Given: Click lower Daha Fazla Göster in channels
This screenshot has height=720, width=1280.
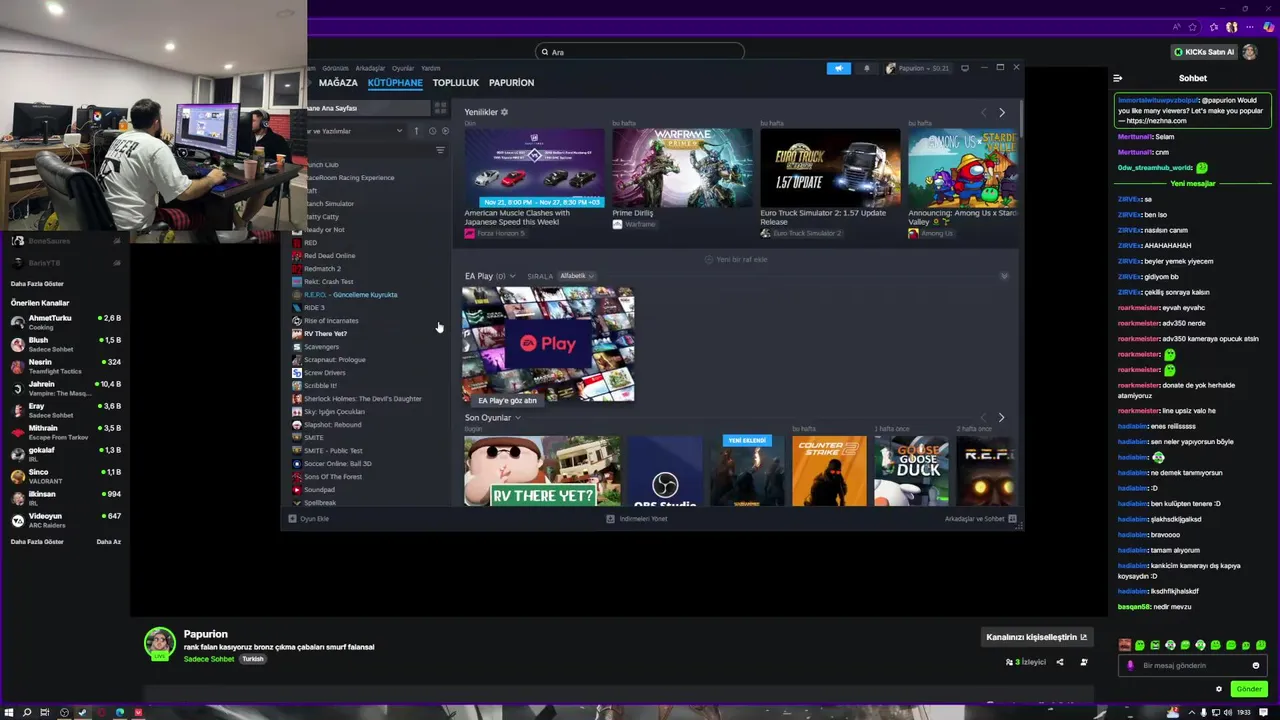Looking at the screenshot, I should click(x=37, y=541).
